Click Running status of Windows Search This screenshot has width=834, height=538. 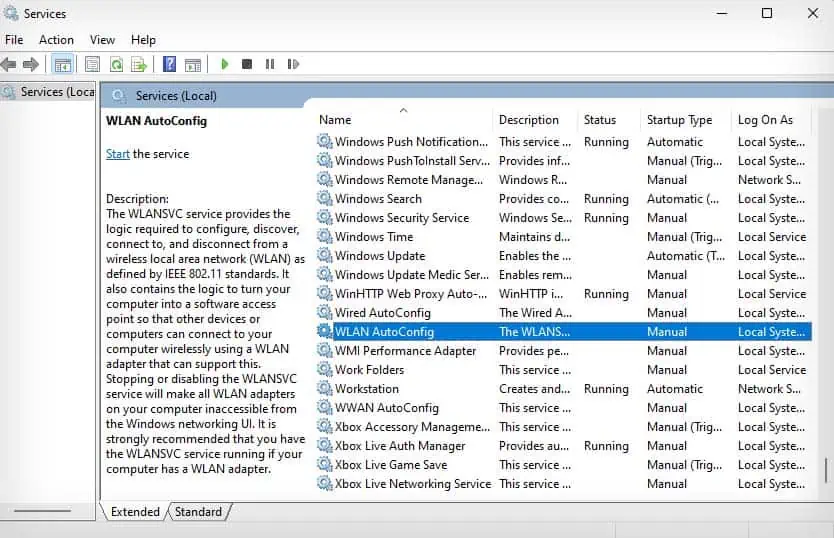[x=606, y=198]
